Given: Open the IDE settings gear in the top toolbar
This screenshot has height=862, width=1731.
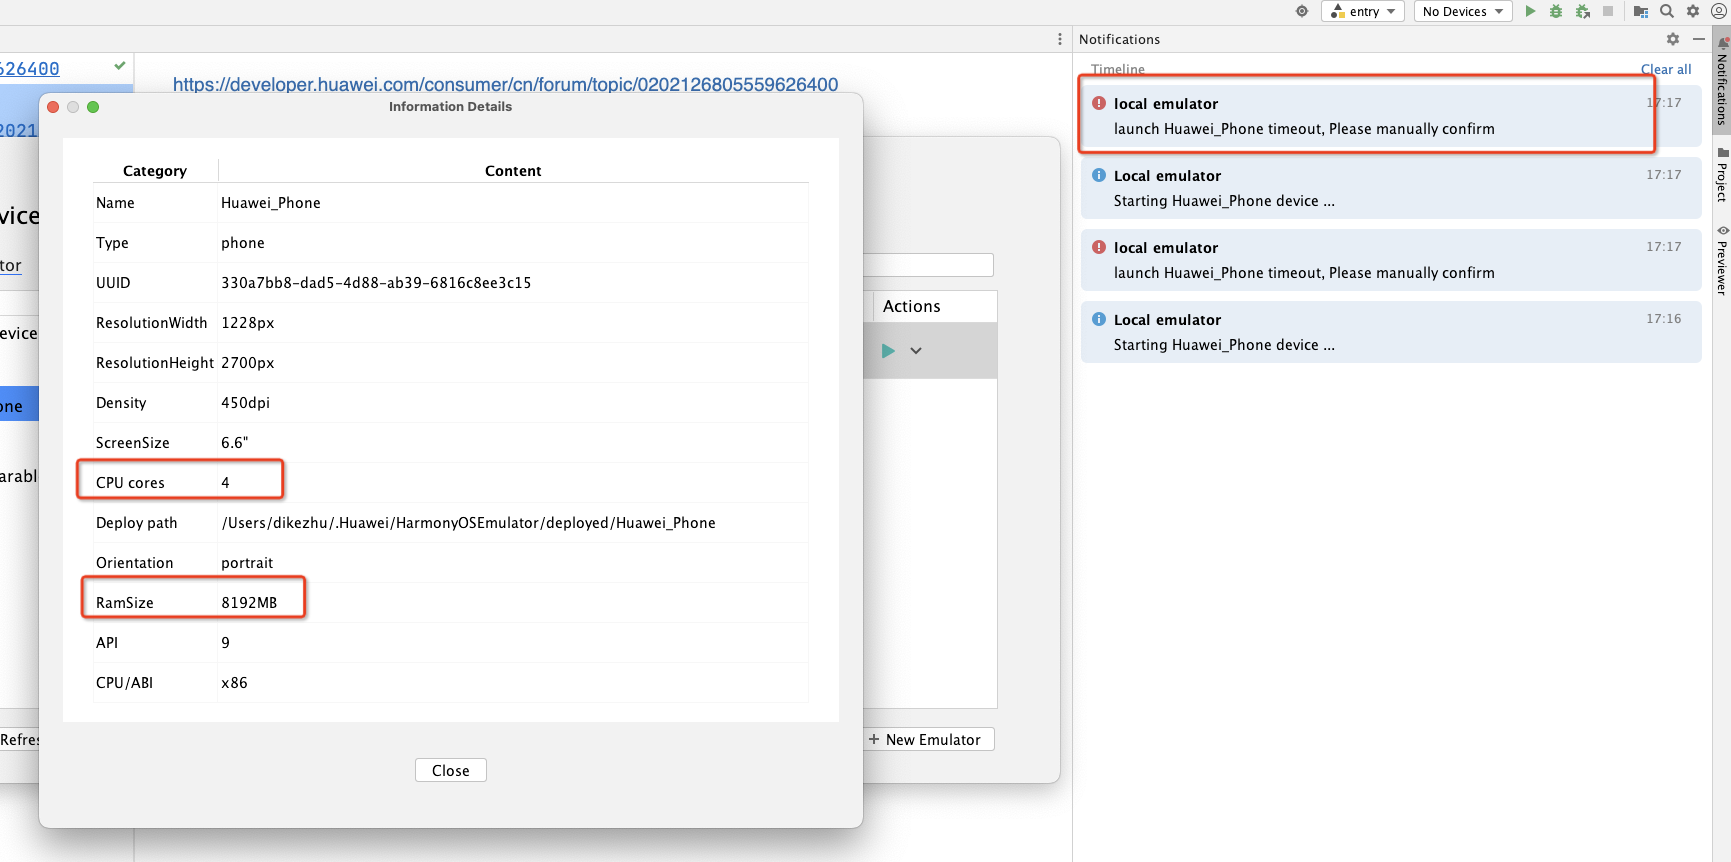Looking at the screenshot, I should [1693, 11].
